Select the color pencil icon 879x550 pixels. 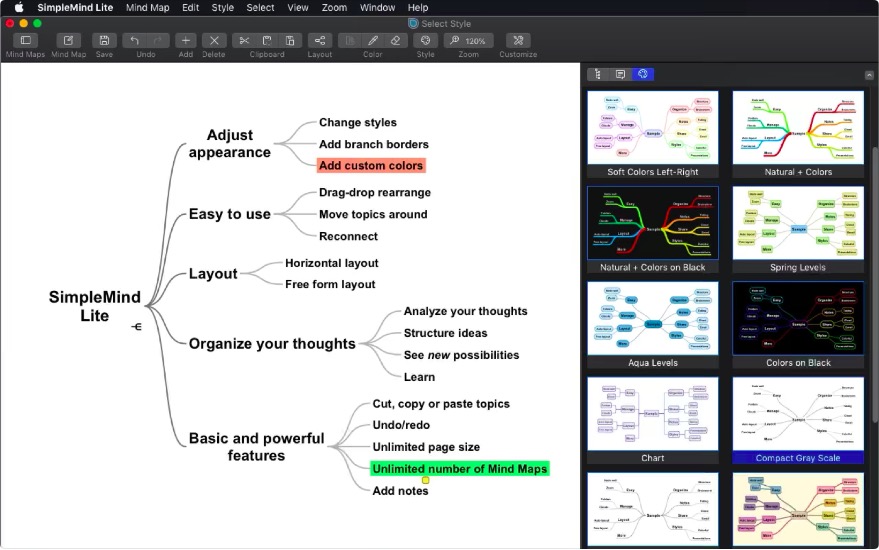[372, 40]
